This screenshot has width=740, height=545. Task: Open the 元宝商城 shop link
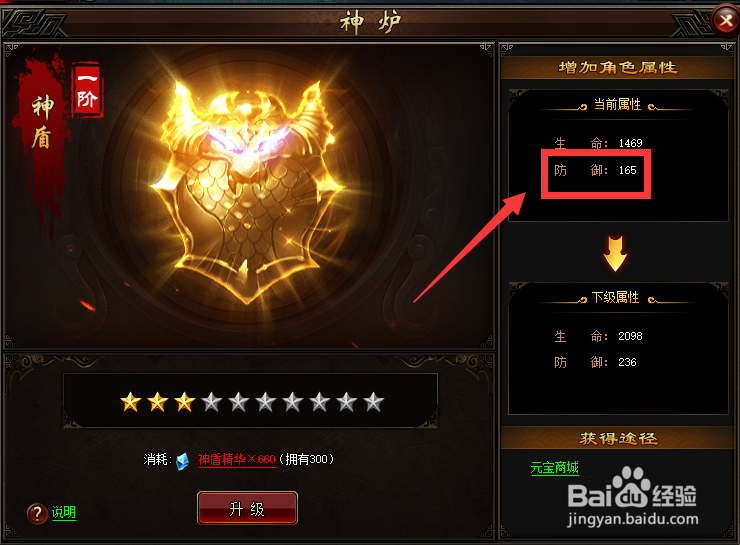tap(555, 468)
